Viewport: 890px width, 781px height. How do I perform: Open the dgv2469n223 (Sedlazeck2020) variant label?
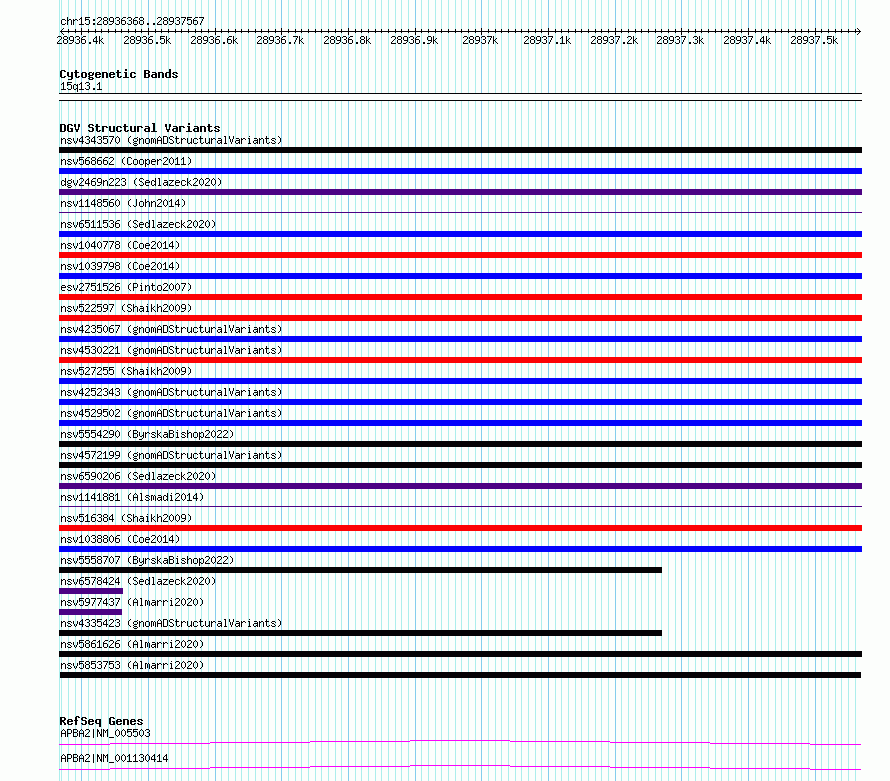click(x=141, y=182)
